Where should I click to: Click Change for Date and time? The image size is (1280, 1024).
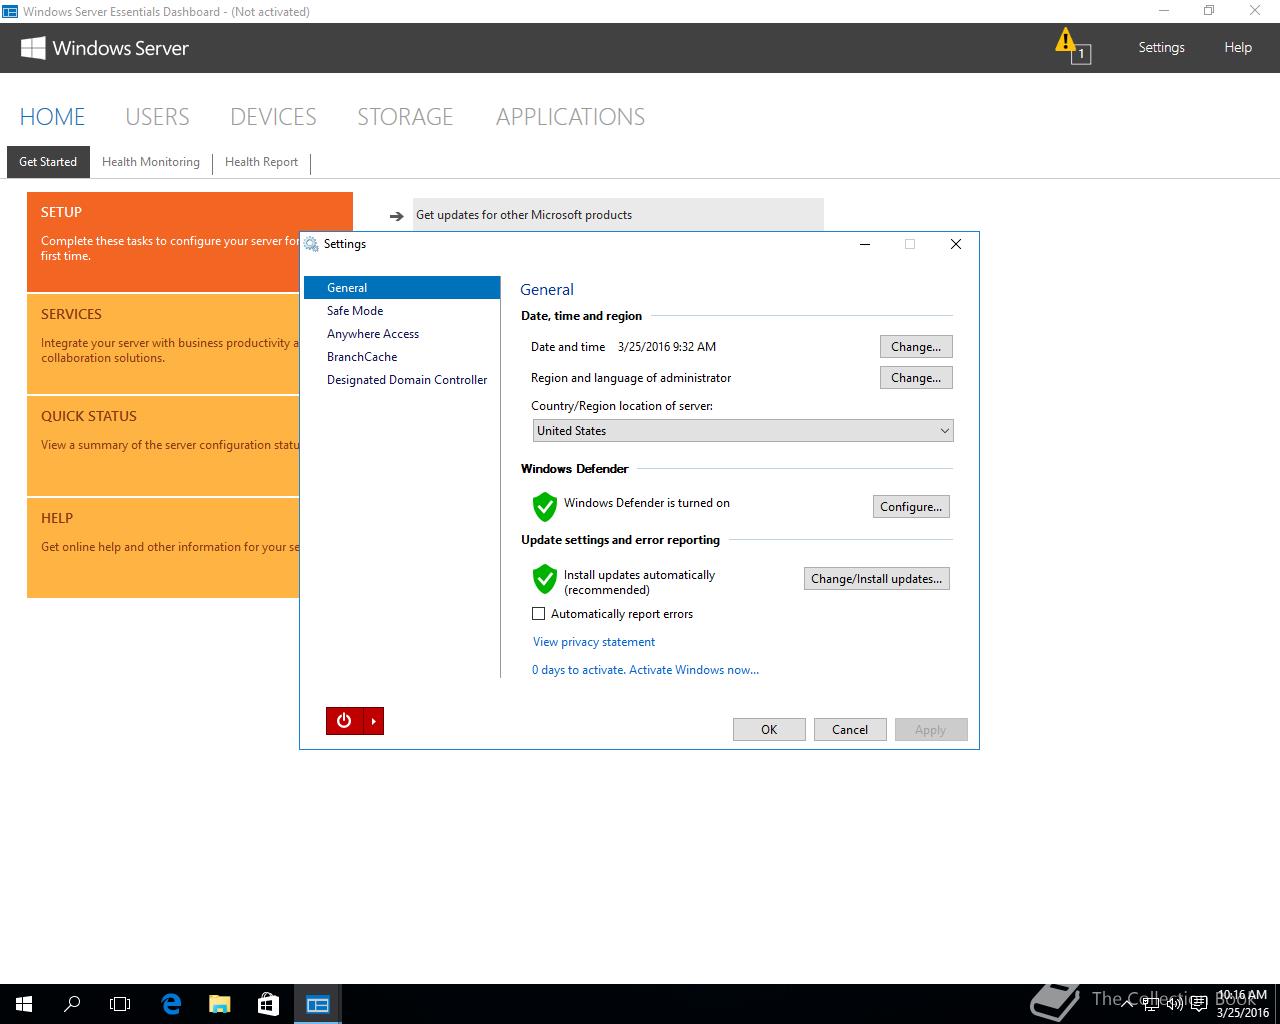click(x=916, y=347)
